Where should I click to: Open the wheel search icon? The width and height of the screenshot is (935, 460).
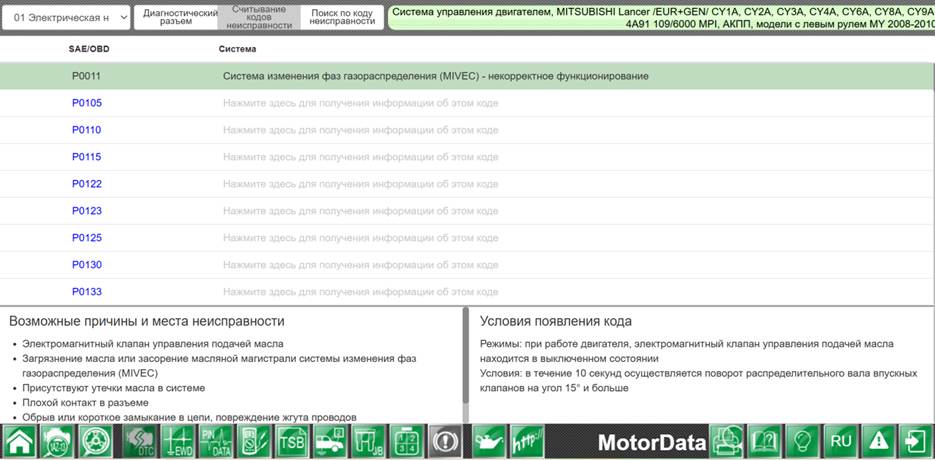(95, 442)
